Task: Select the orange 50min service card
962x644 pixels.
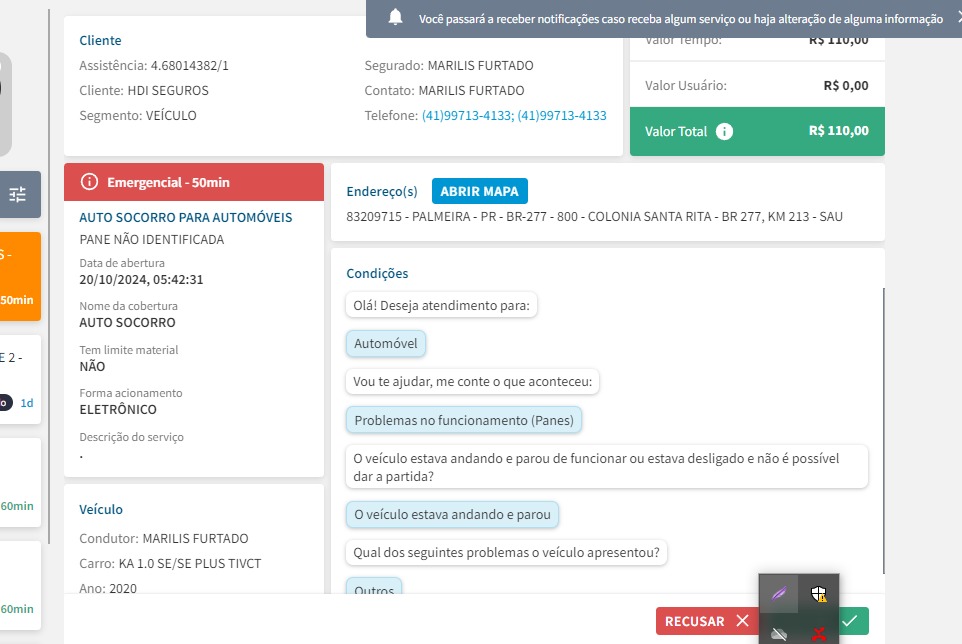Action: (x=20, y=277)
